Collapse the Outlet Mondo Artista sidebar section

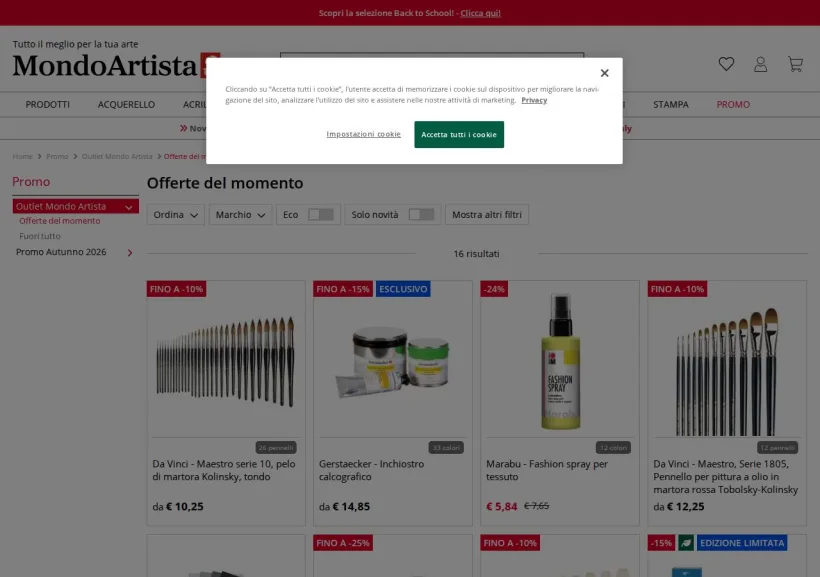(129, 207)
